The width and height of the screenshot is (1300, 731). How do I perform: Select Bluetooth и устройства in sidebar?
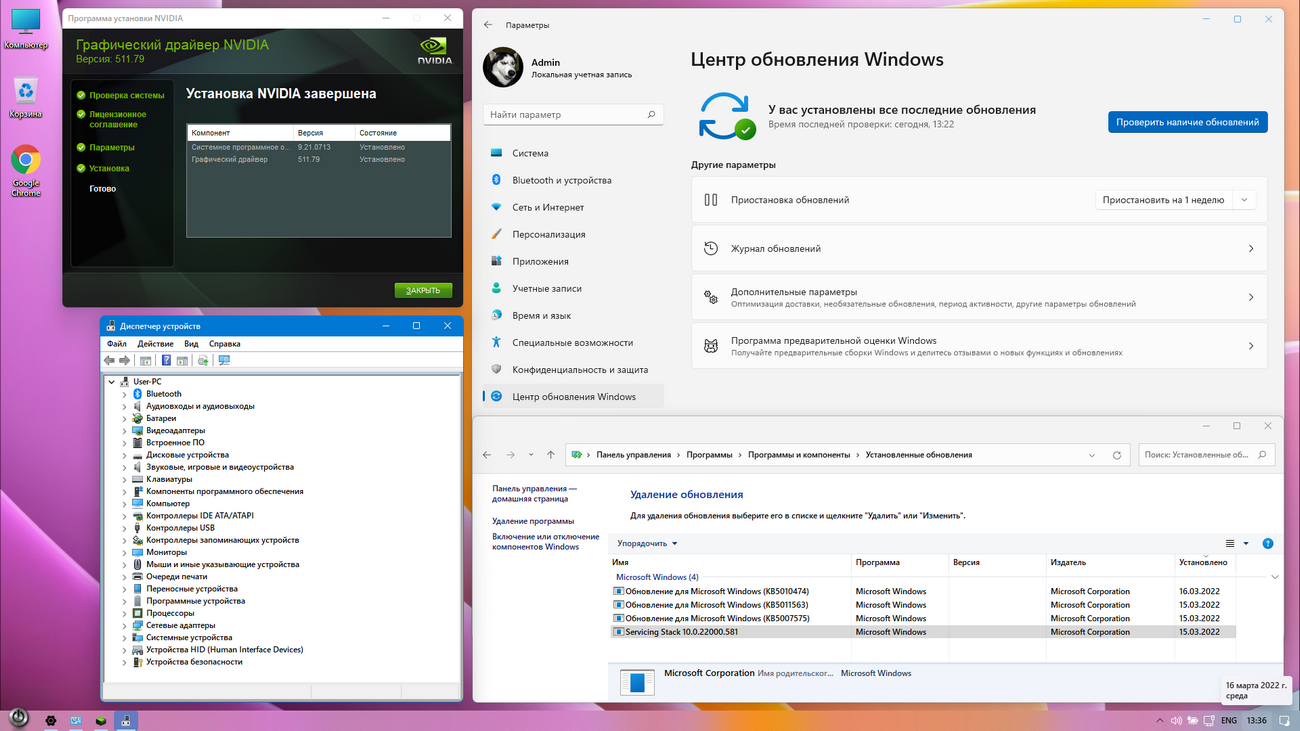click(x=573, y=181)
